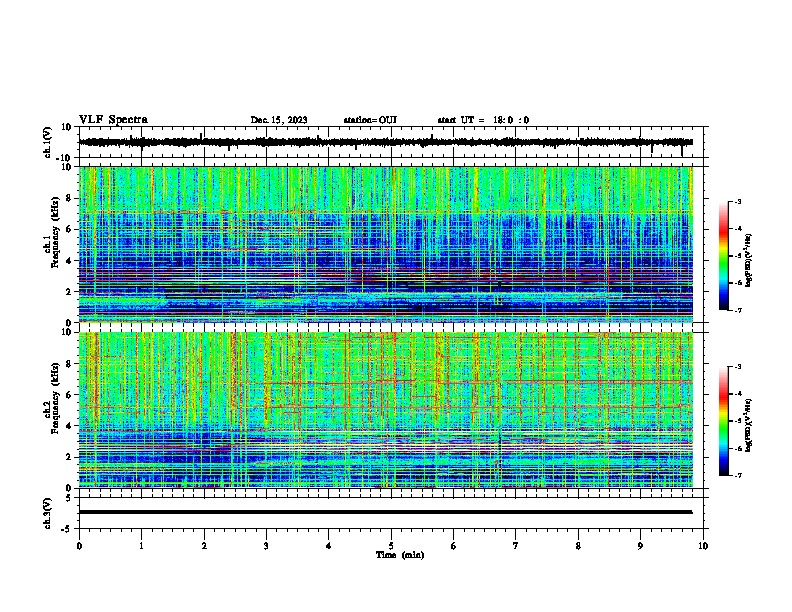Click the "8" kHz tick on ch.1 frequency axis
The image size is (792, 612).
69,198
